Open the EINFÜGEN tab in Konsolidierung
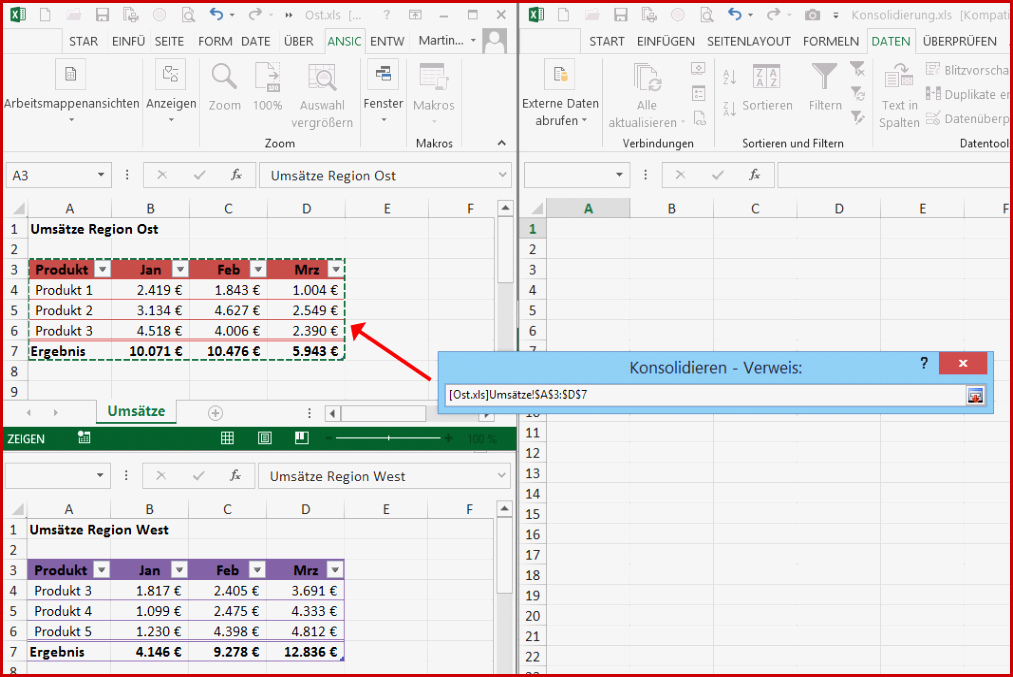This screenshot has height=677, width=1013. click(665, 41)
